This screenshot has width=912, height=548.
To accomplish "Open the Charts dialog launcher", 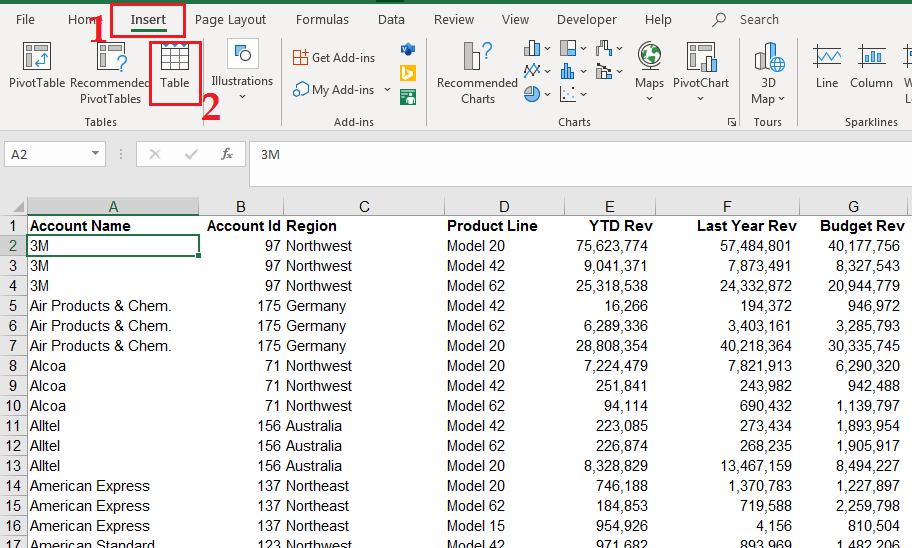I will 732,122.
